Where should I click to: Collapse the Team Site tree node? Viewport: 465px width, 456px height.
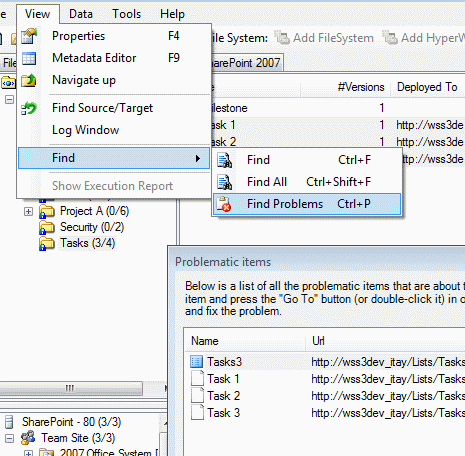coord(9,438)
